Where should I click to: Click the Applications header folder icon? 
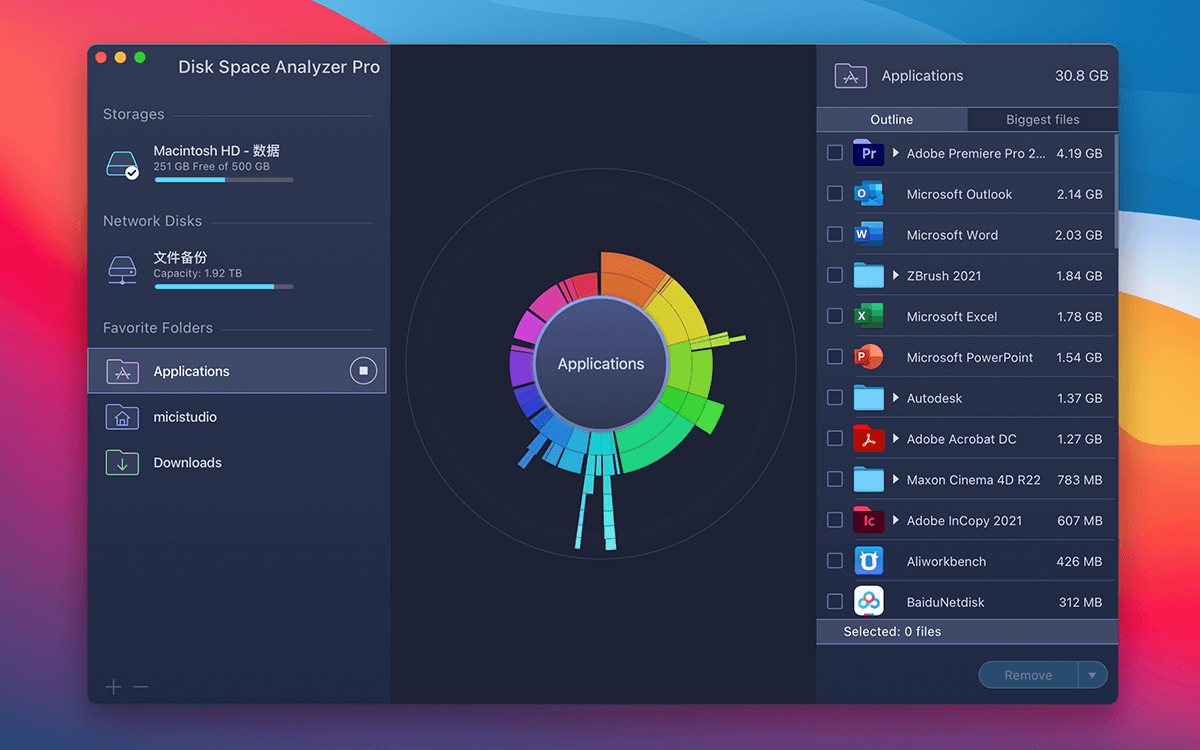pos(851,76)
